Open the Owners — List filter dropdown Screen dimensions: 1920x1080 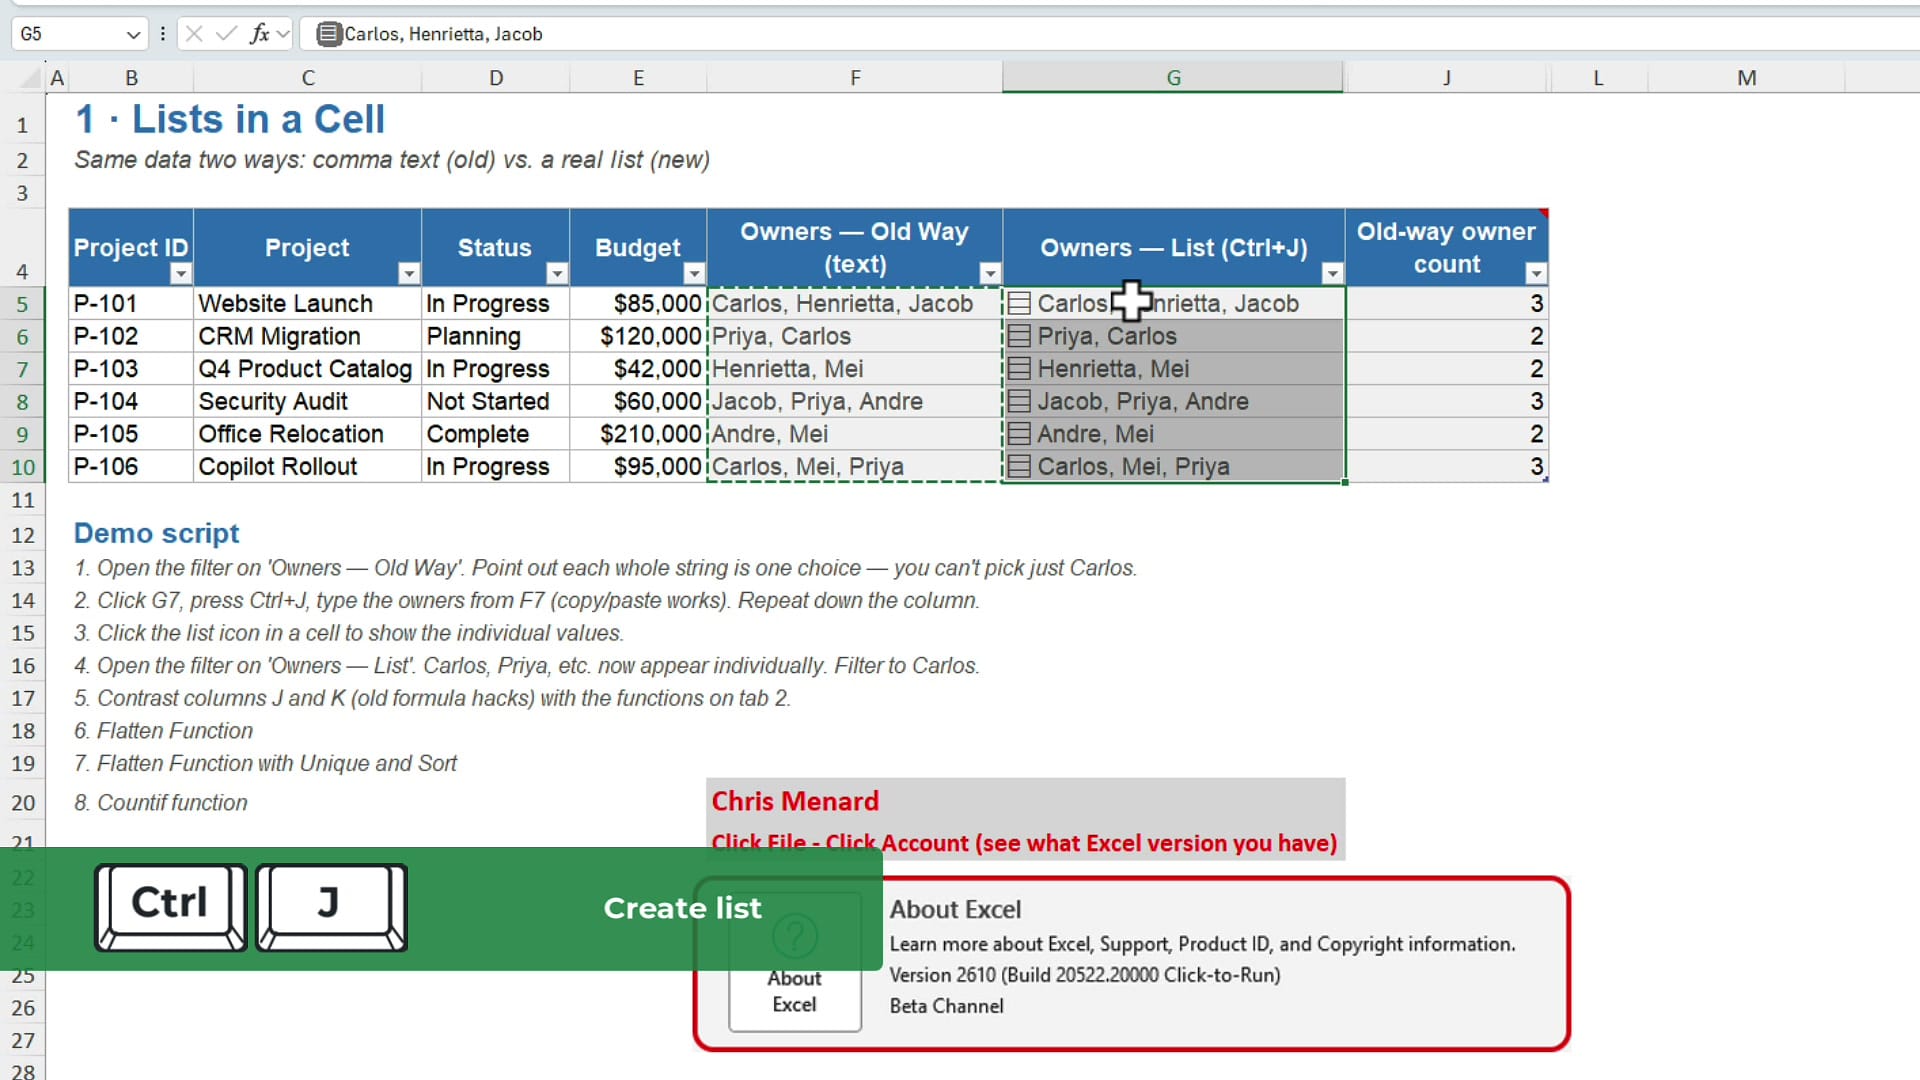pyautogui.click(x=1332, y=273)
